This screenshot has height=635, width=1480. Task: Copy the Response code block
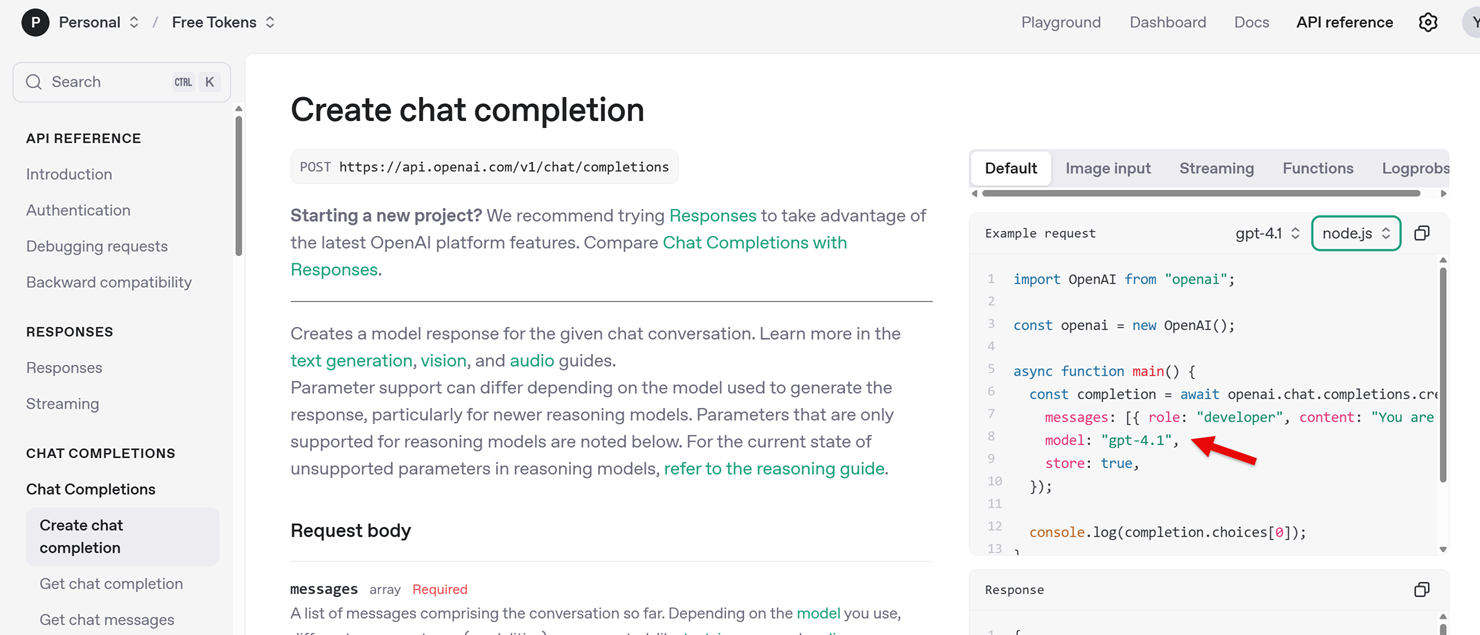coord(1422,590)
